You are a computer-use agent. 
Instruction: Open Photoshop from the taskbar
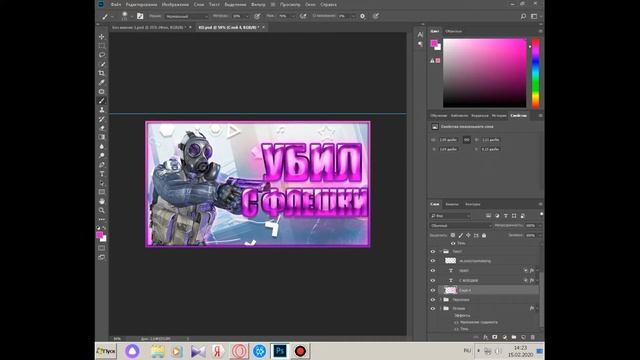280,351
